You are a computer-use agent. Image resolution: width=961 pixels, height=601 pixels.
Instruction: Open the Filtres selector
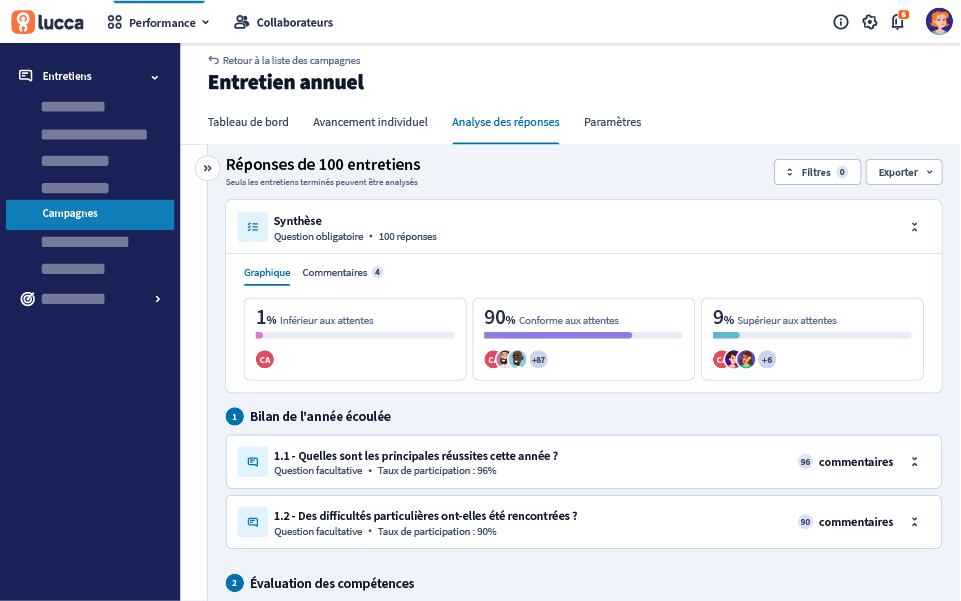point(818,172)
